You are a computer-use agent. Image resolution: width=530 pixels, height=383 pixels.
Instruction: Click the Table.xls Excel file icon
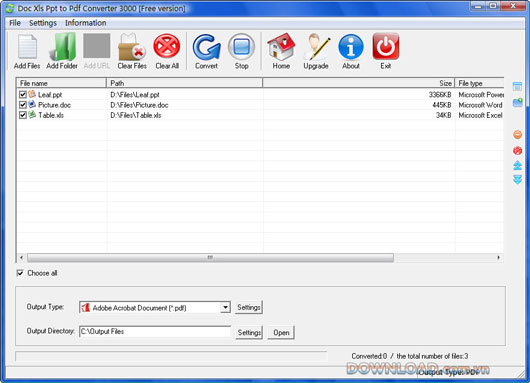pyautogui.click(x=32, y=114)
